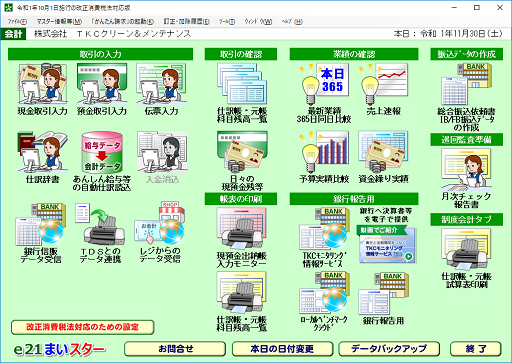The width and height of the screenshot is (512, 363).
Task: Click 銀行へ決算書等を電子で提供 text
Action: click(x=386, y=215)
